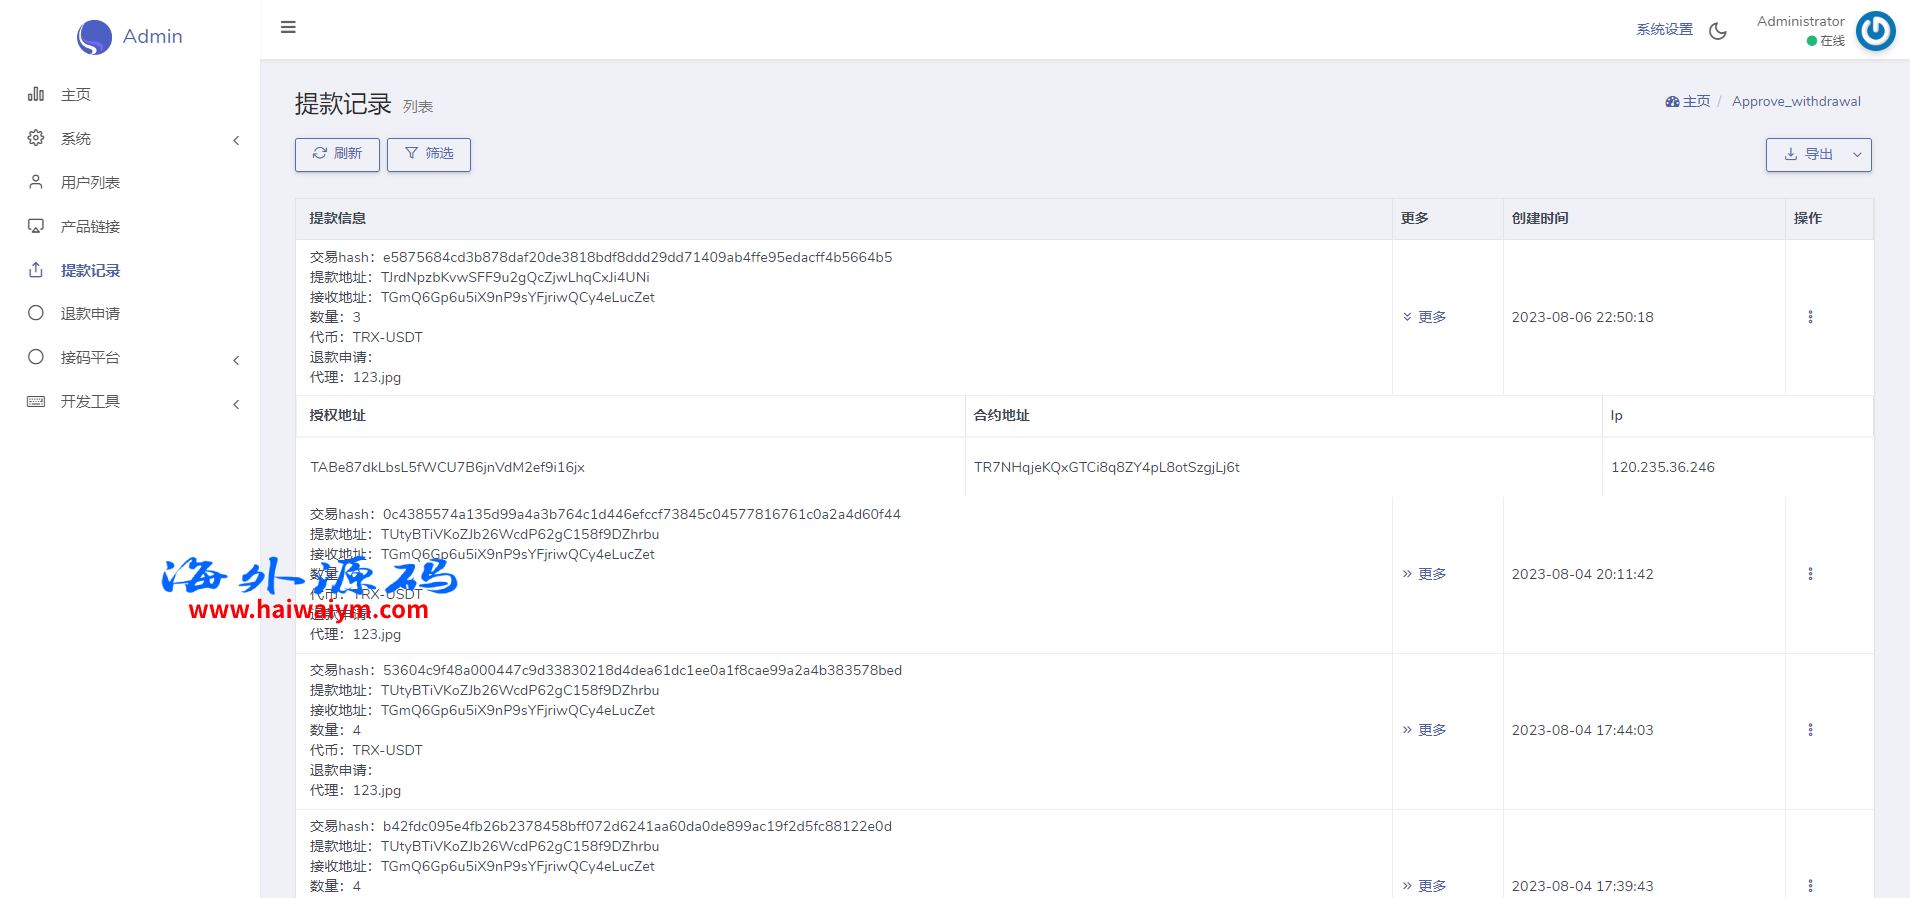The height and width of the screenshot is (898, 1910).
Task: Open 系统设置 link in the header
Action: [x=1664, y=30]
